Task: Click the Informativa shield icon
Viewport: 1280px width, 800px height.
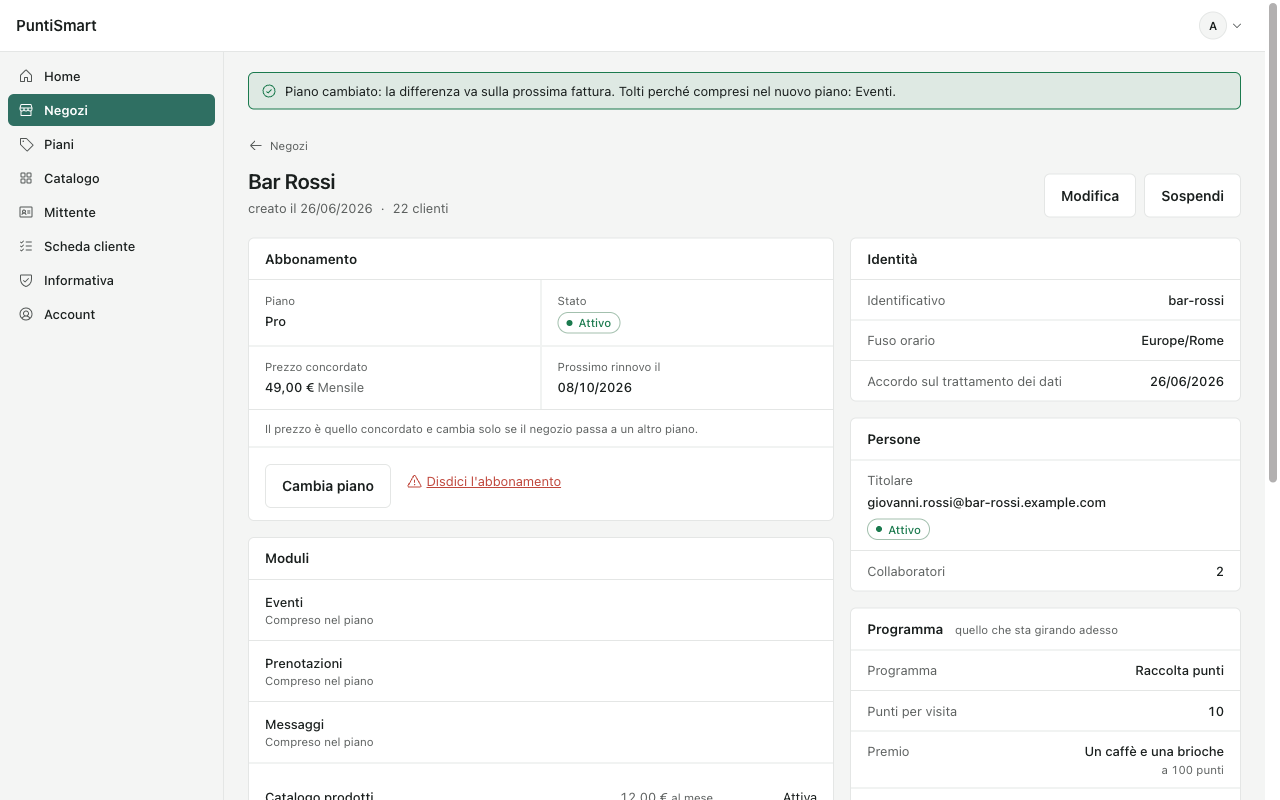Action: 26,280
